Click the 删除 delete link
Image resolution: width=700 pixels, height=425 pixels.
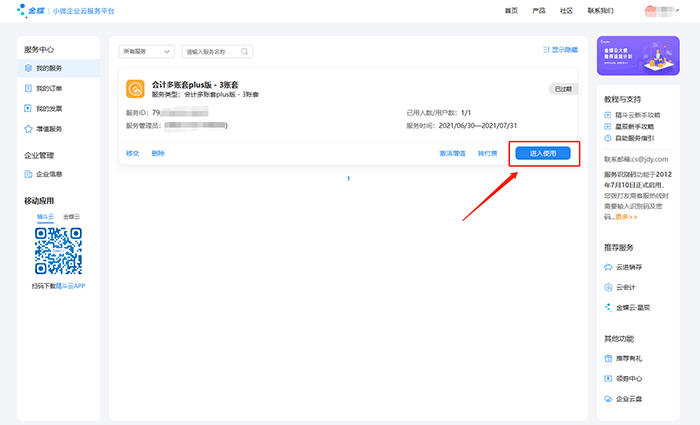(158, 153)
